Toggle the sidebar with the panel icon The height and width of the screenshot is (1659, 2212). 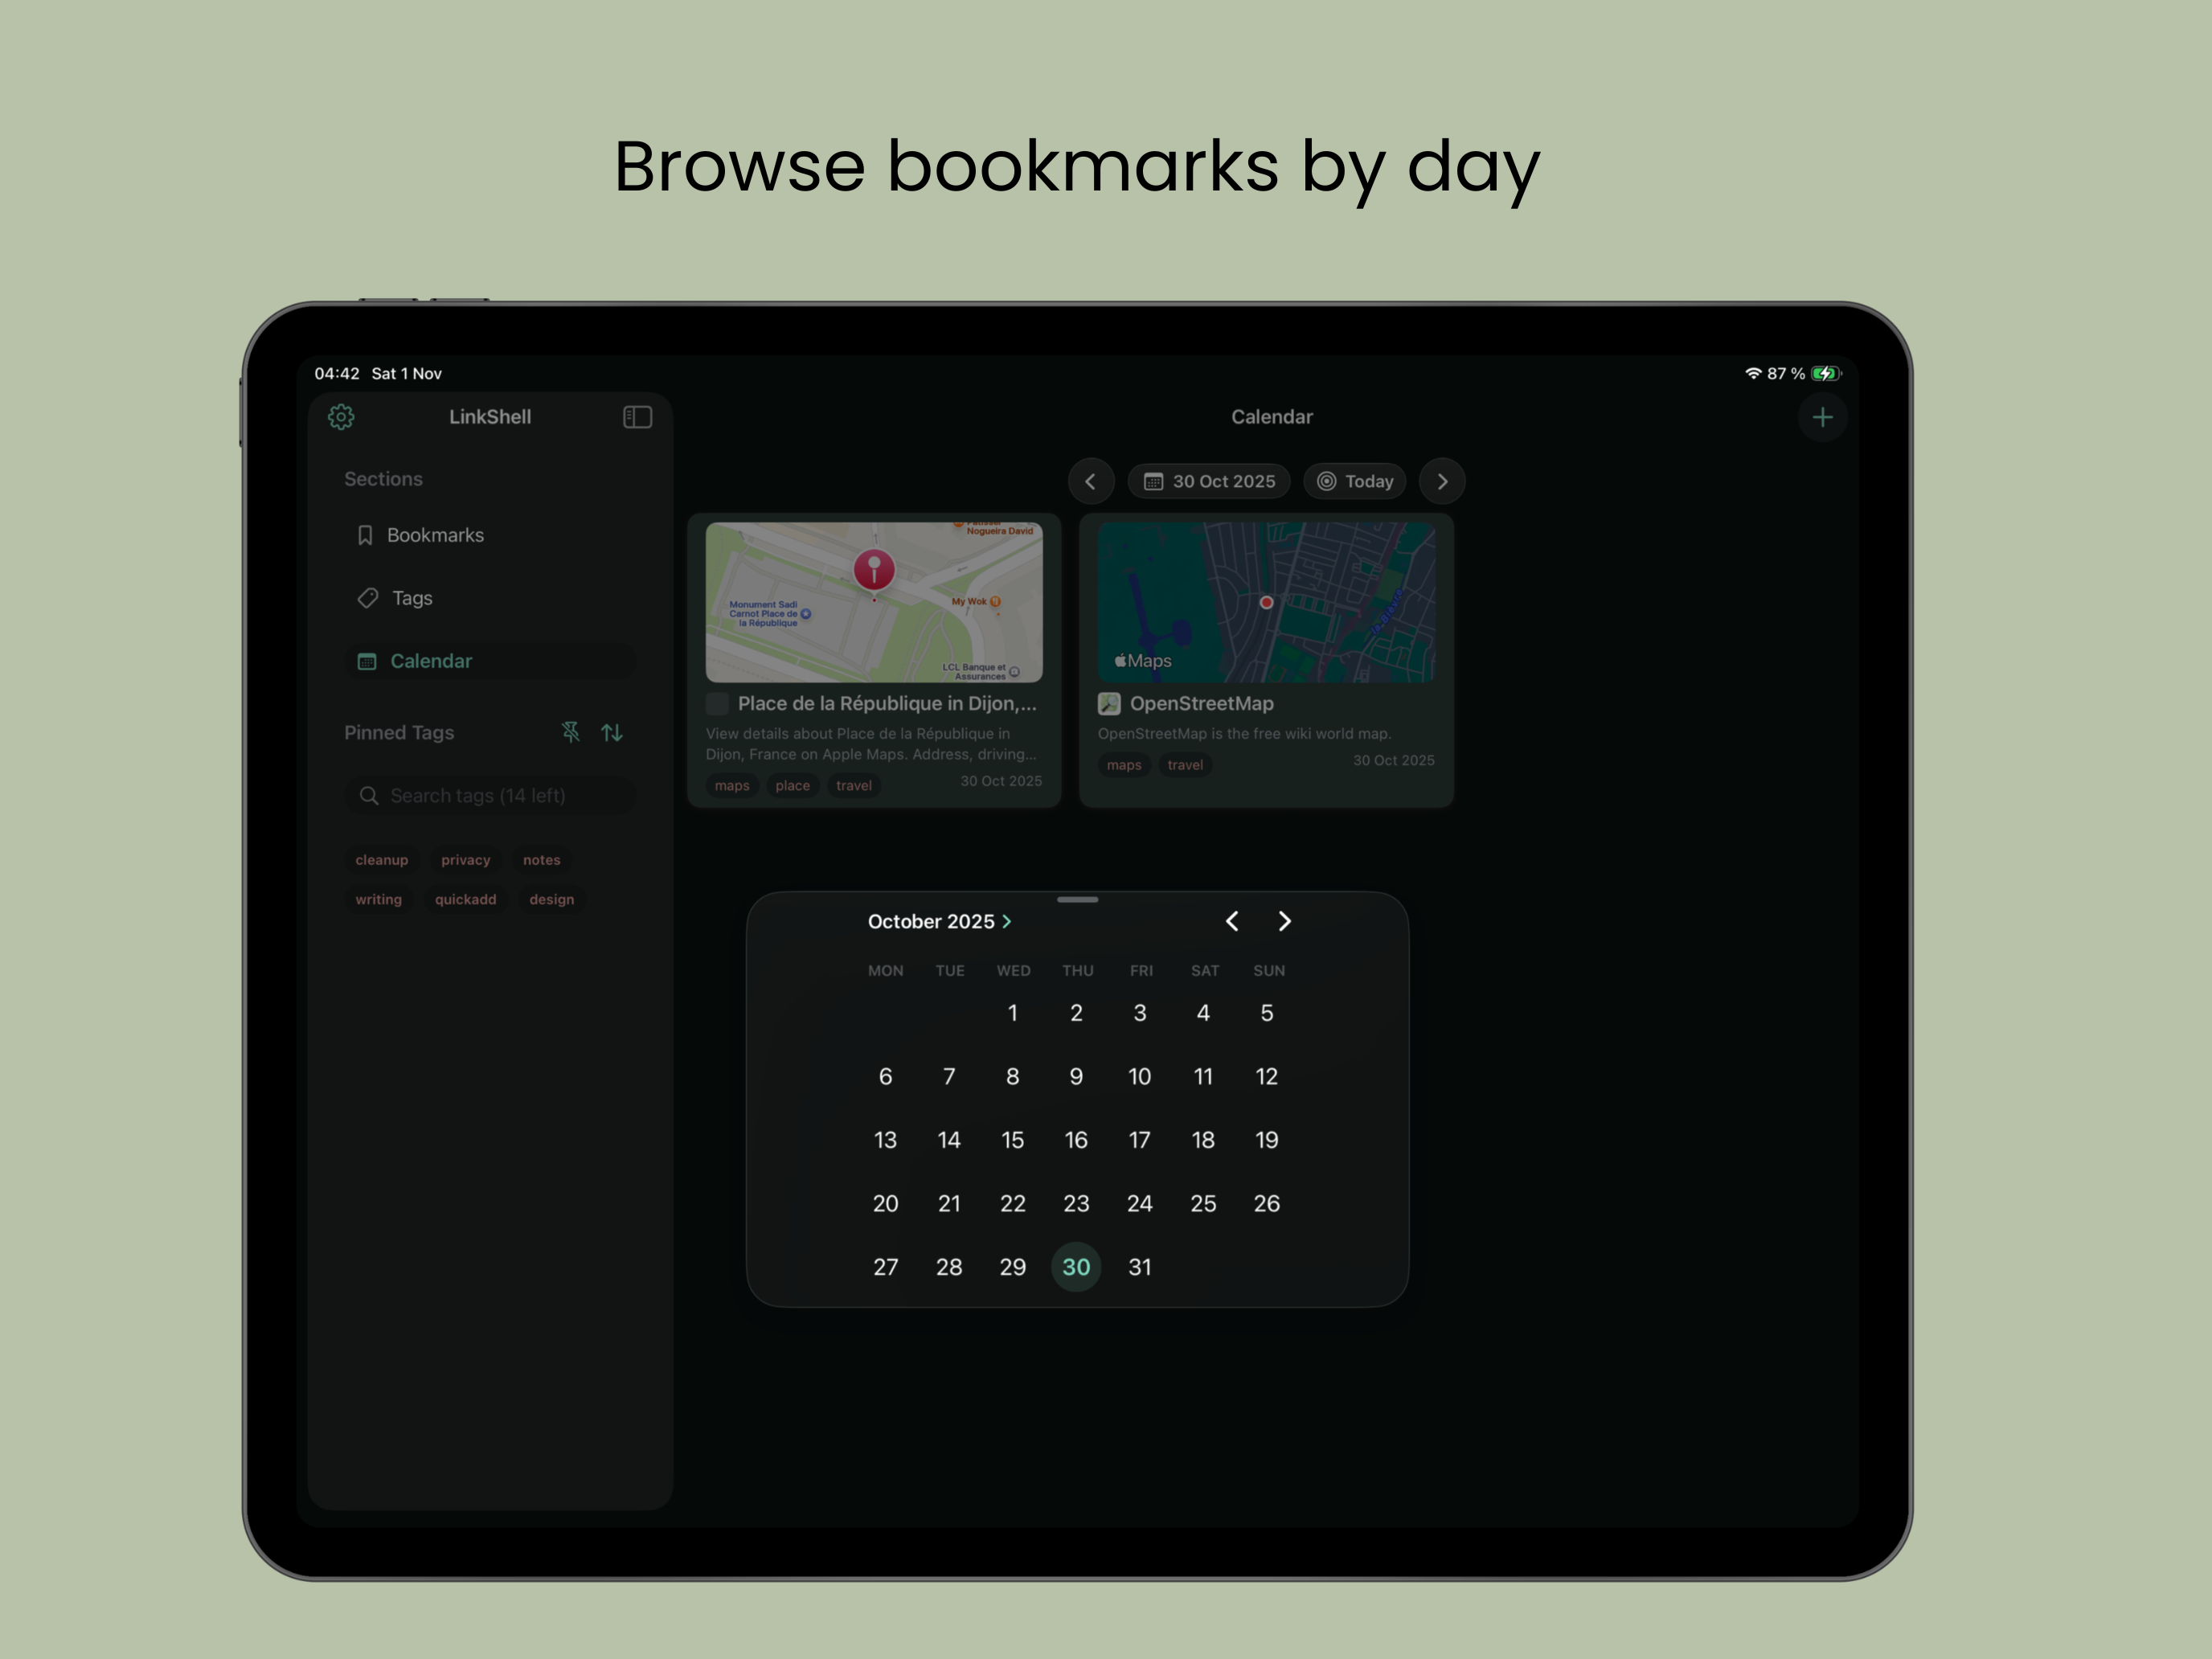tap(637, 417)
